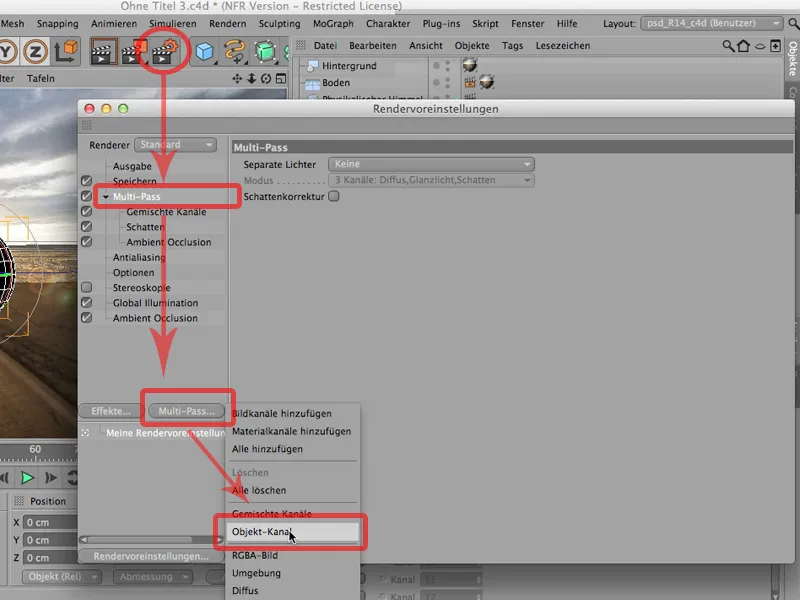
Task: Click the Objekte side tab
Action: (x=793, y=59)
